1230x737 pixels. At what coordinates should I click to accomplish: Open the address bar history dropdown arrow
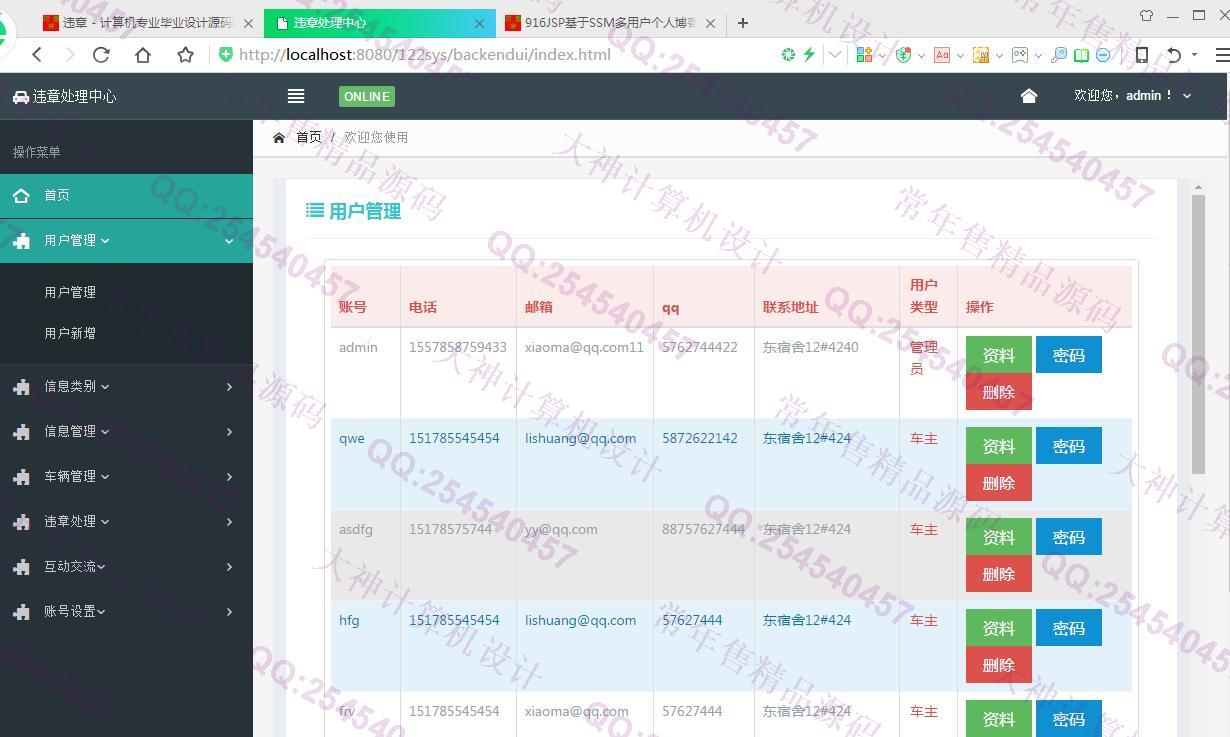pyautogui.click(x=835, y=55)
